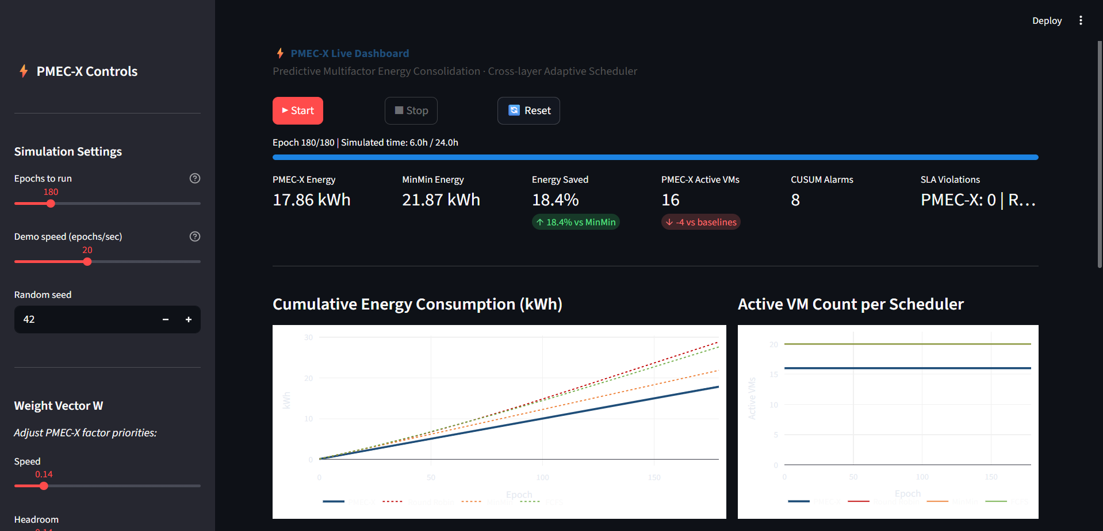Toggle Round Robin red legend in Active VM chart
This screenshot has width=1103, height=531.
pyautogui.click(x=882, y=501)
